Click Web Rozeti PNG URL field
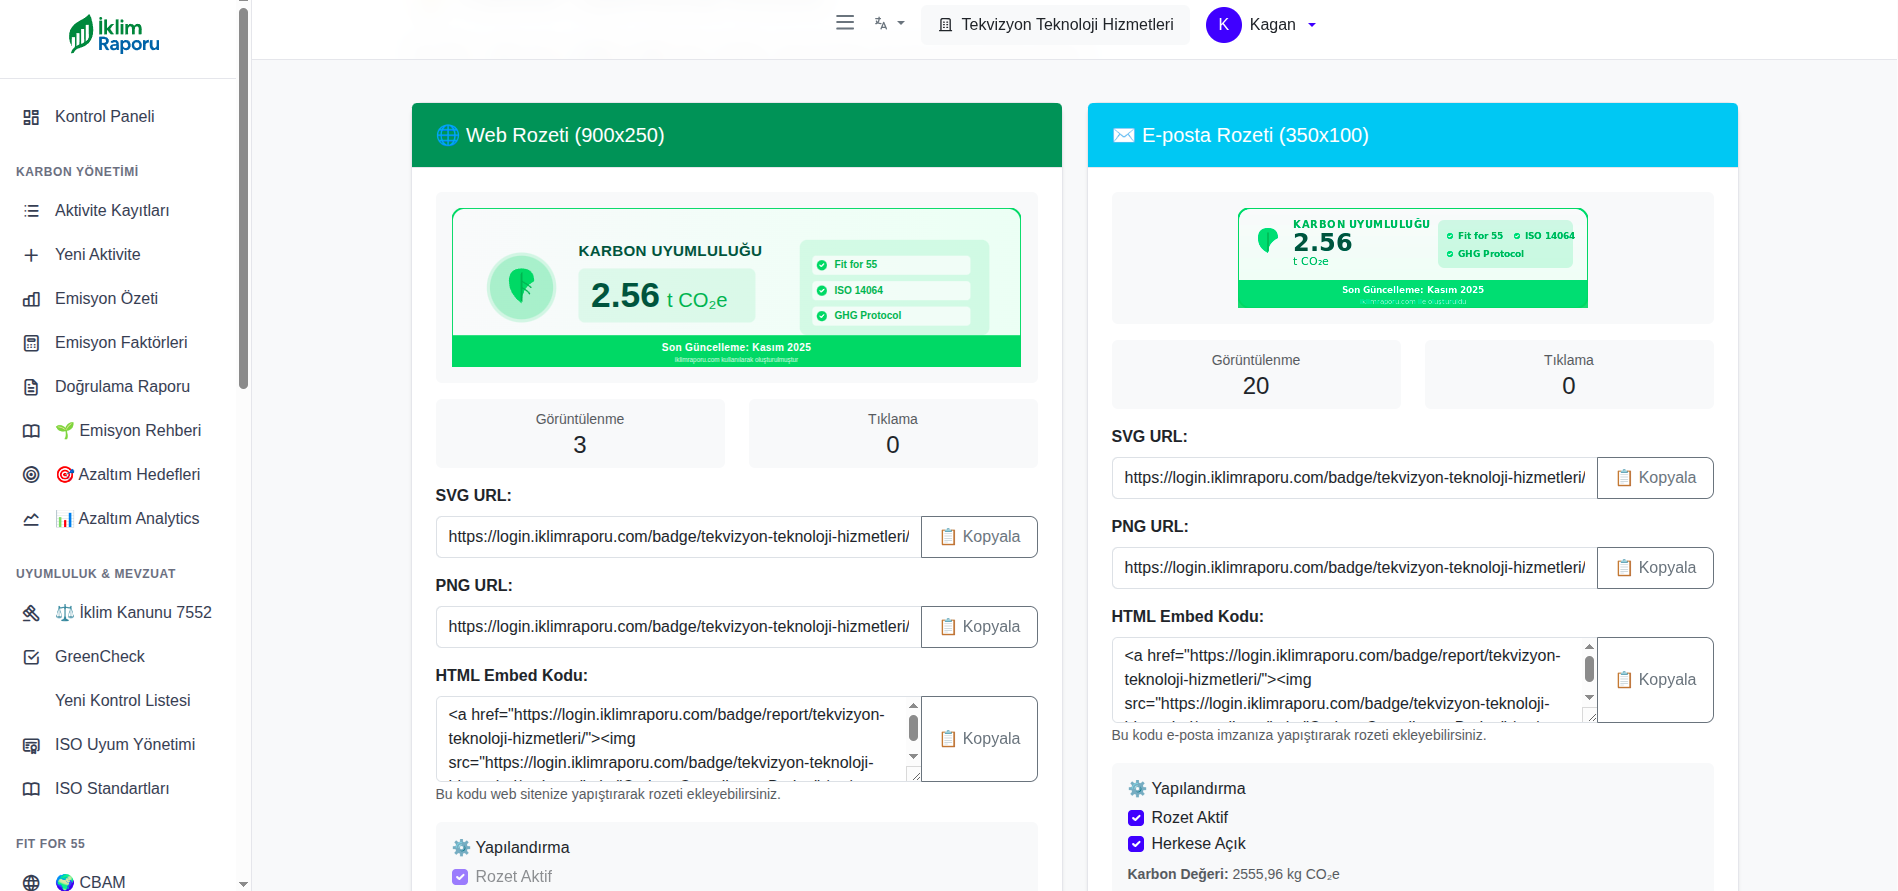This screenshot has height=891, width=1898. click(x=678, y=627)
